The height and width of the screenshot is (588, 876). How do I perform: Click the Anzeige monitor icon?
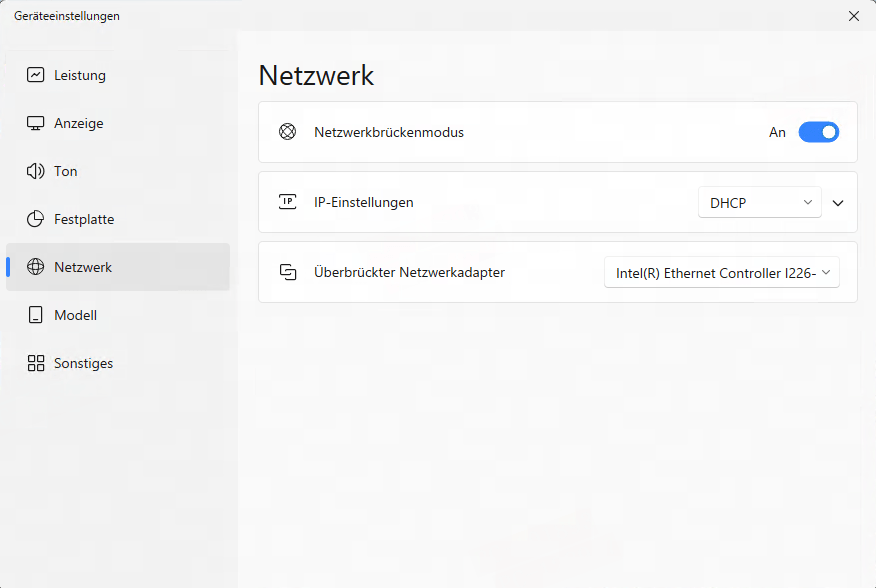34,123
